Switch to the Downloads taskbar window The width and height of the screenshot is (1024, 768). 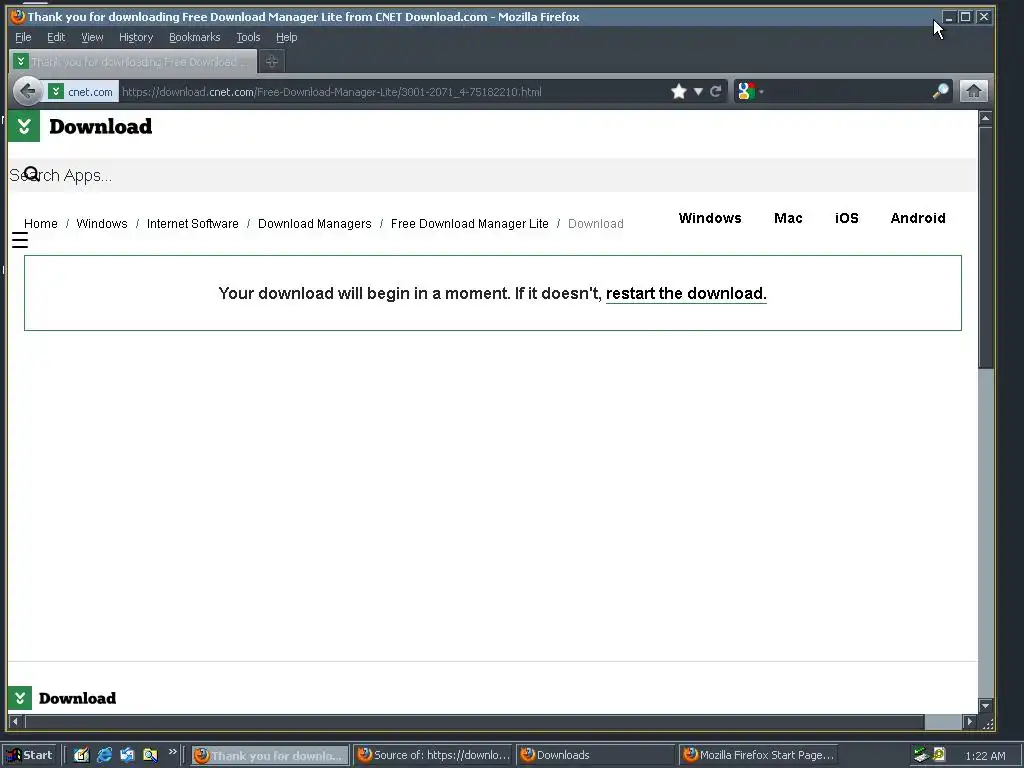[x=596, y=755]
